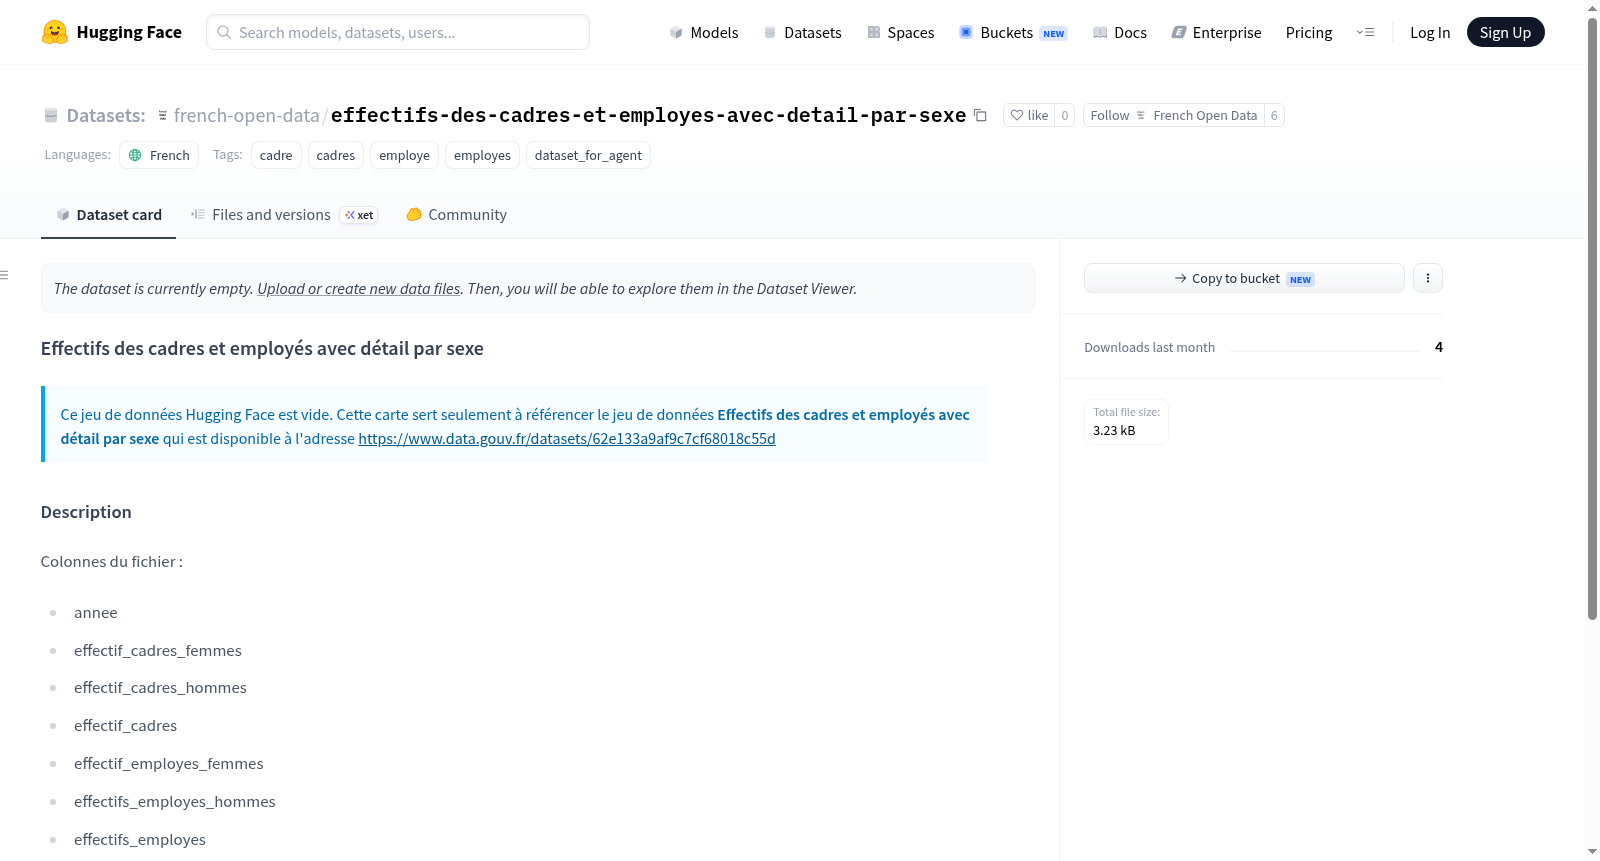Click the Datasets: breadcrumb link
1600x861 pixels.
click(x=106, y=116)
